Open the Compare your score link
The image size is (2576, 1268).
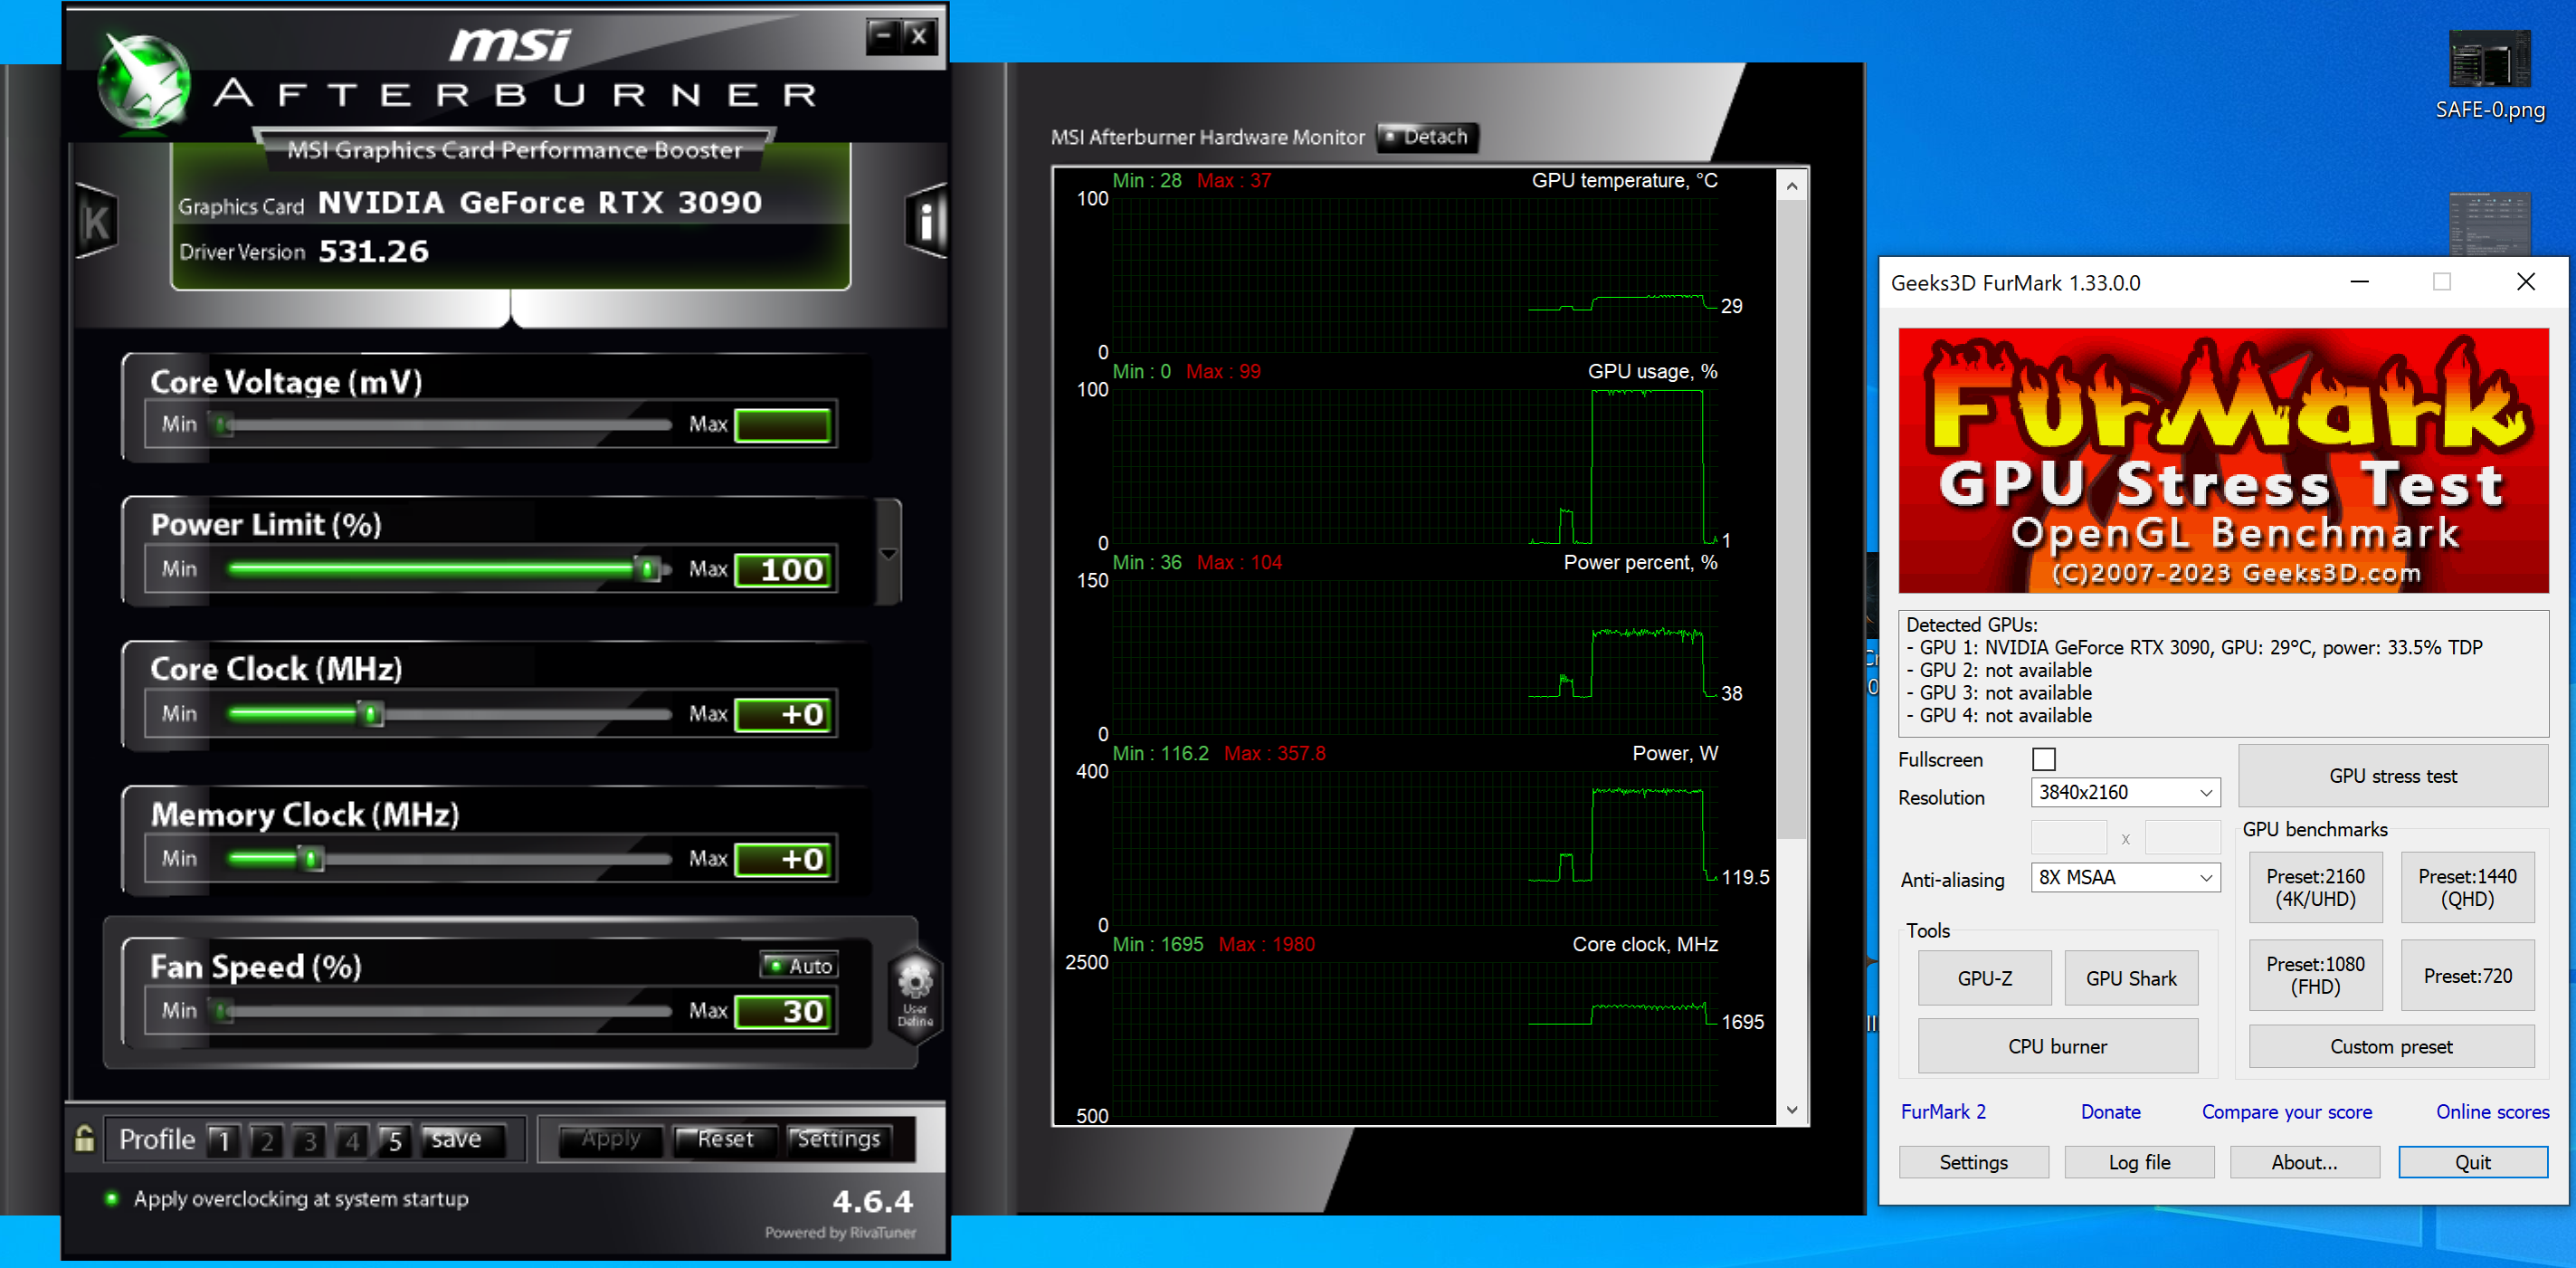[x=2286, y=1111]
